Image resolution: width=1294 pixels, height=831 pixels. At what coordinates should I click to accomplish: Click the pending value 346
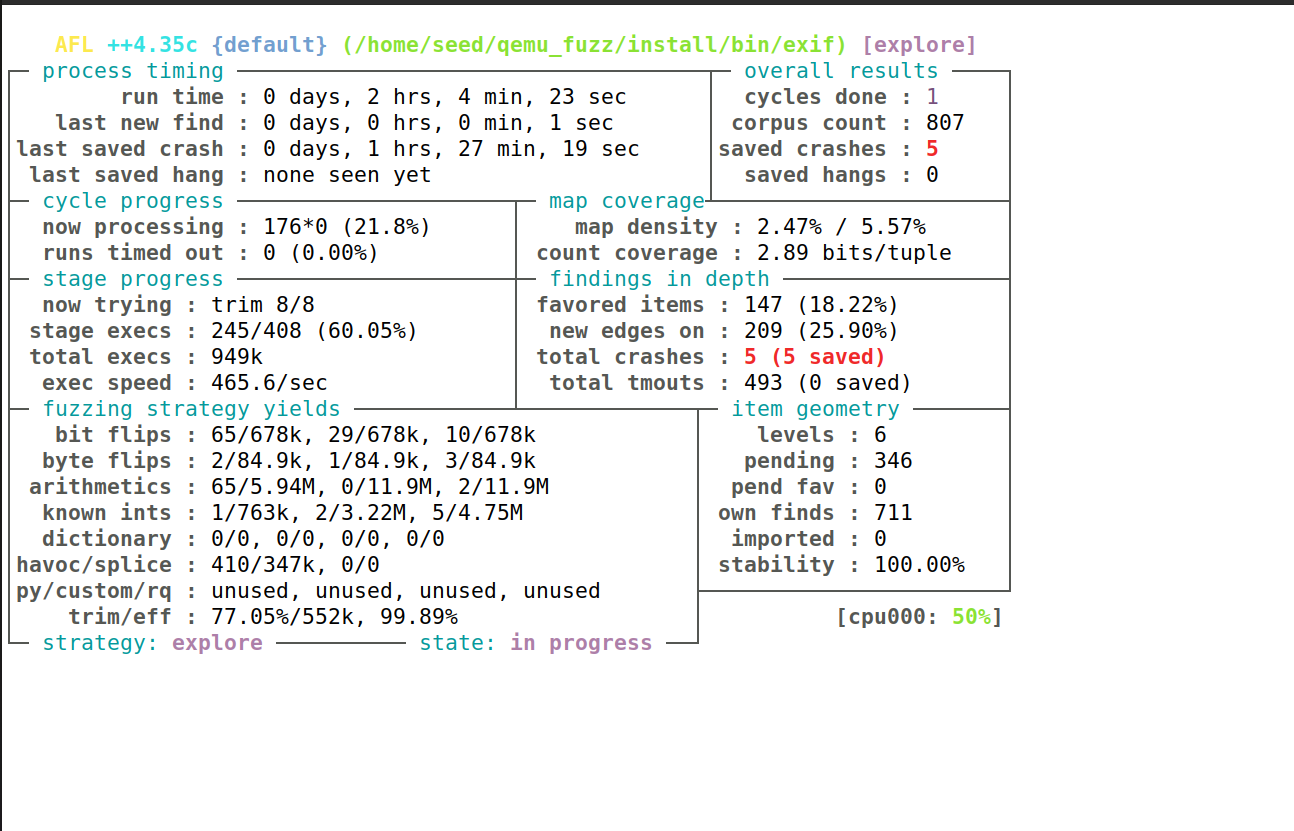coord(893,461)
